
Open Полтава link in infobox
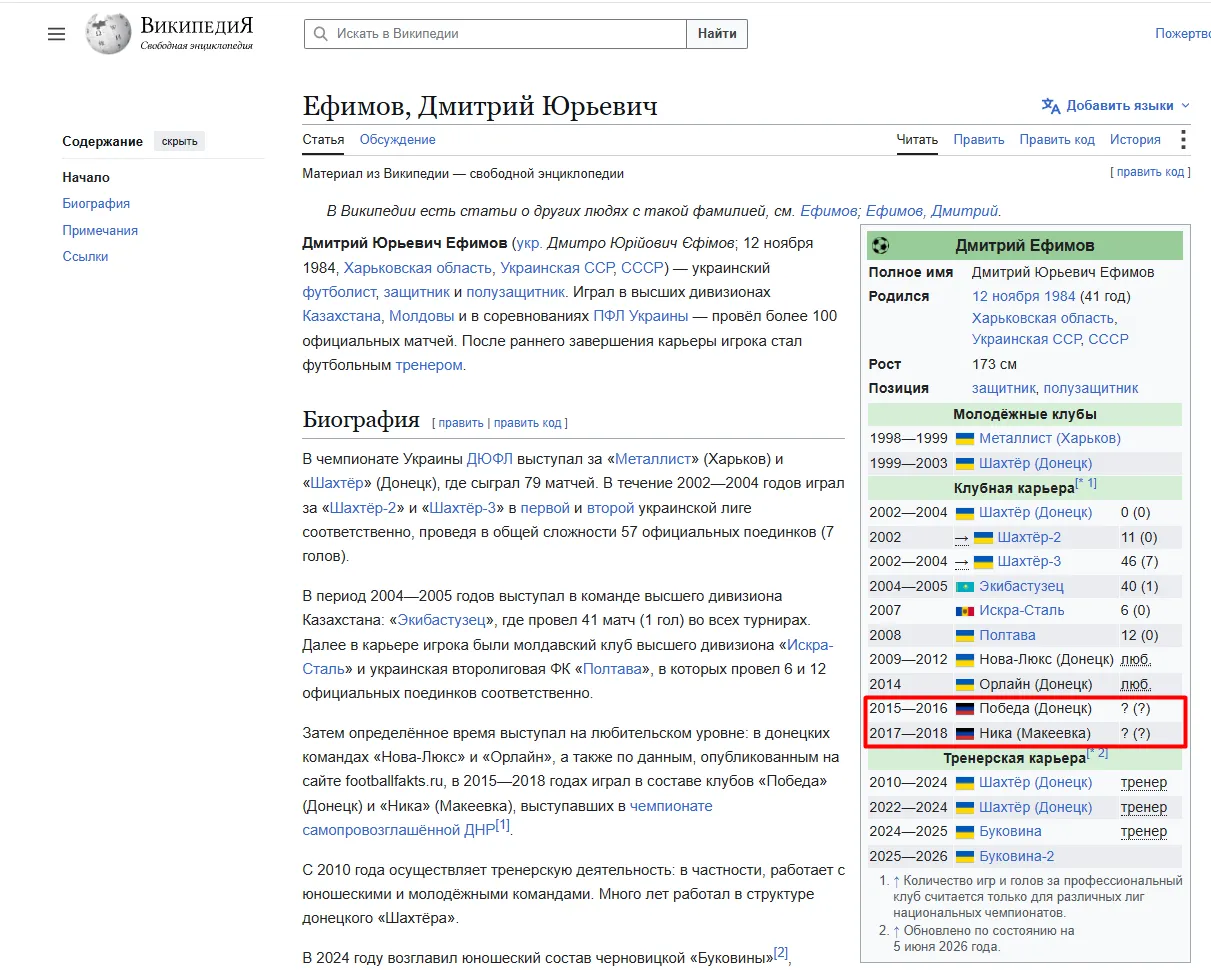[x=1007, y=635]
